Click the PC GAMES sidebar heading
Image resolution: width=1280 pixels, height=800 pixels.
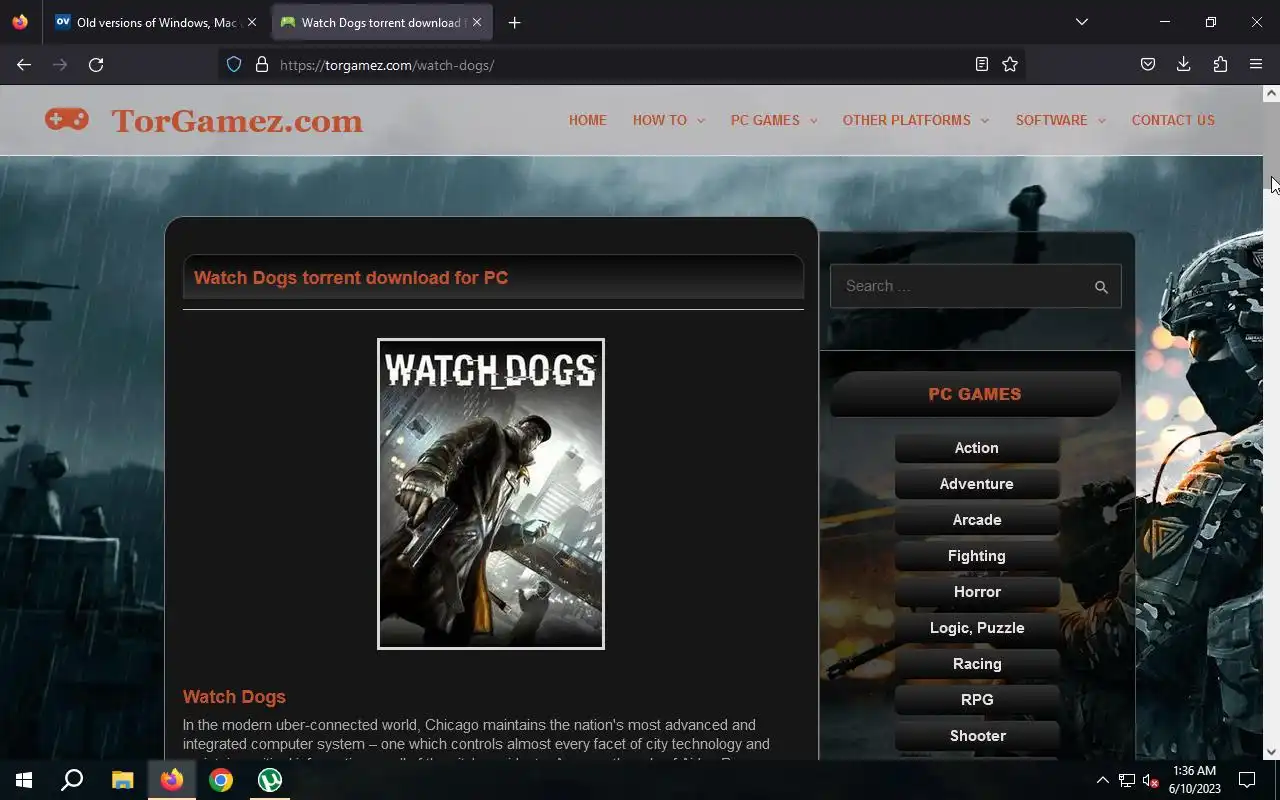pos(975,394)
